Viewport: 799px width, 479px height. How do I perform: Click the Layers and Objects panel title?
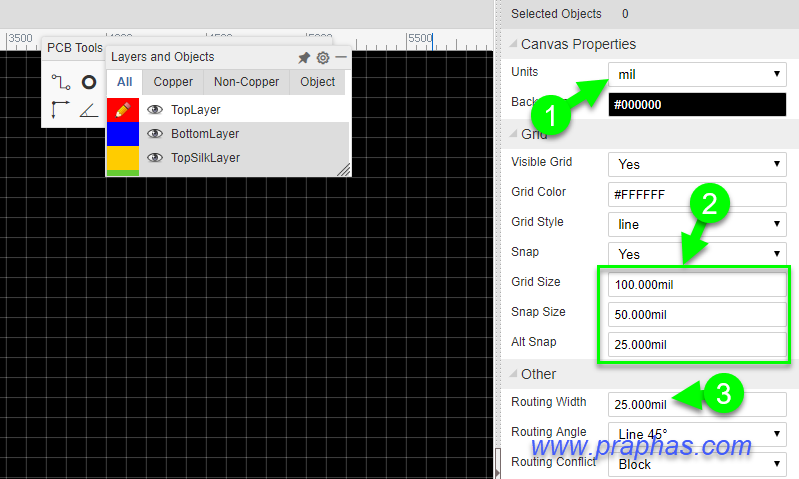[x=163, y=57]
